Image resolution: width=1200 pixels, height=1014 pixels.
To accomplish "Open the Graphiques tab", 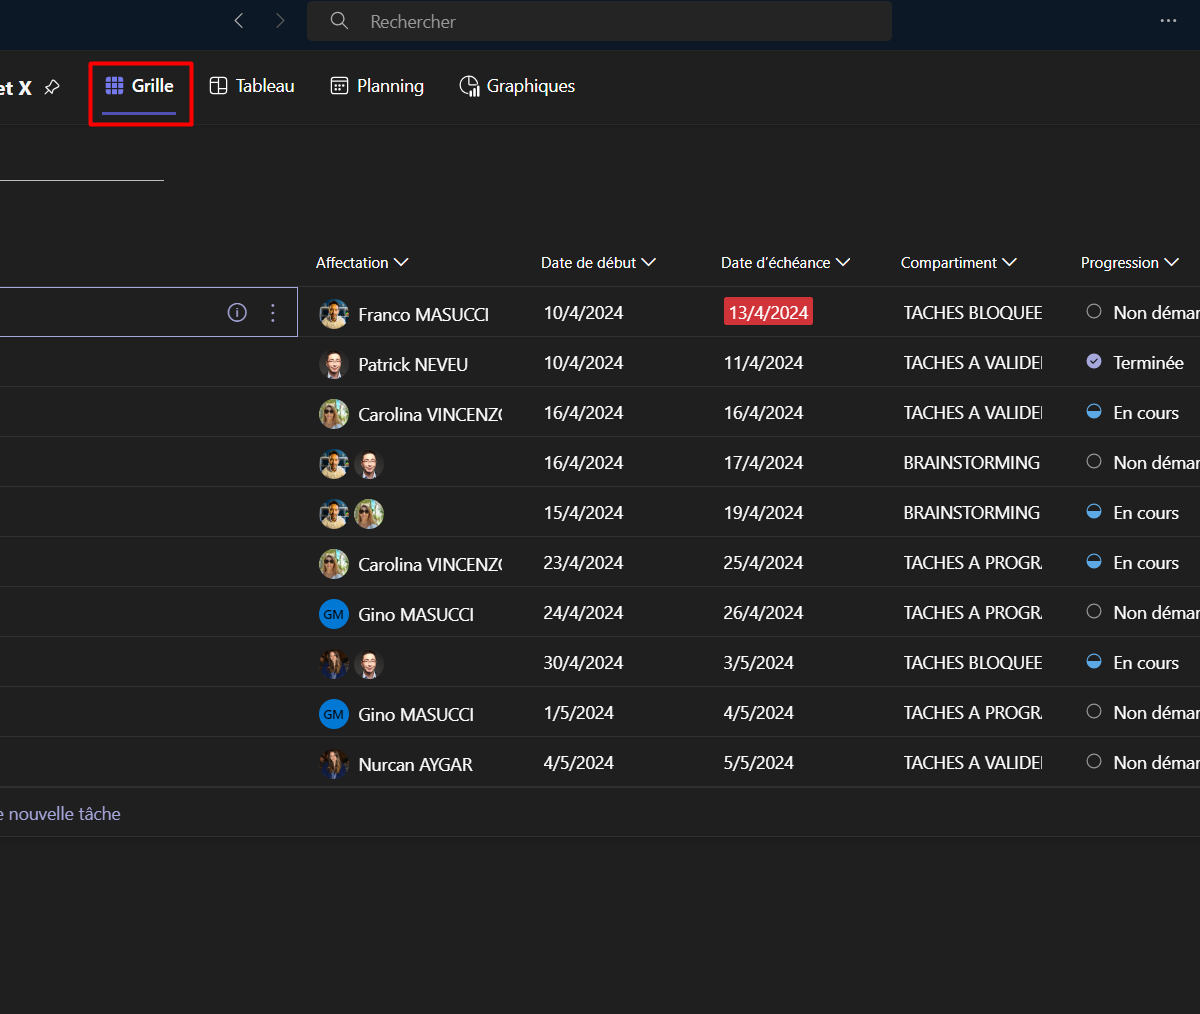I will [x=517, y=86].
